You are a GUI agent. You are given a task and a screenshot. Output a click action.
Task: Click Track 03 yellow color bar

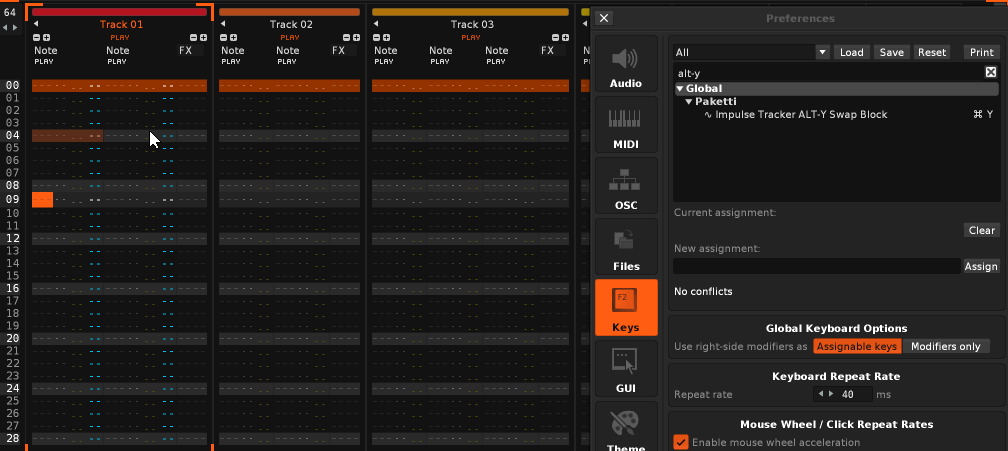[470, 12]
